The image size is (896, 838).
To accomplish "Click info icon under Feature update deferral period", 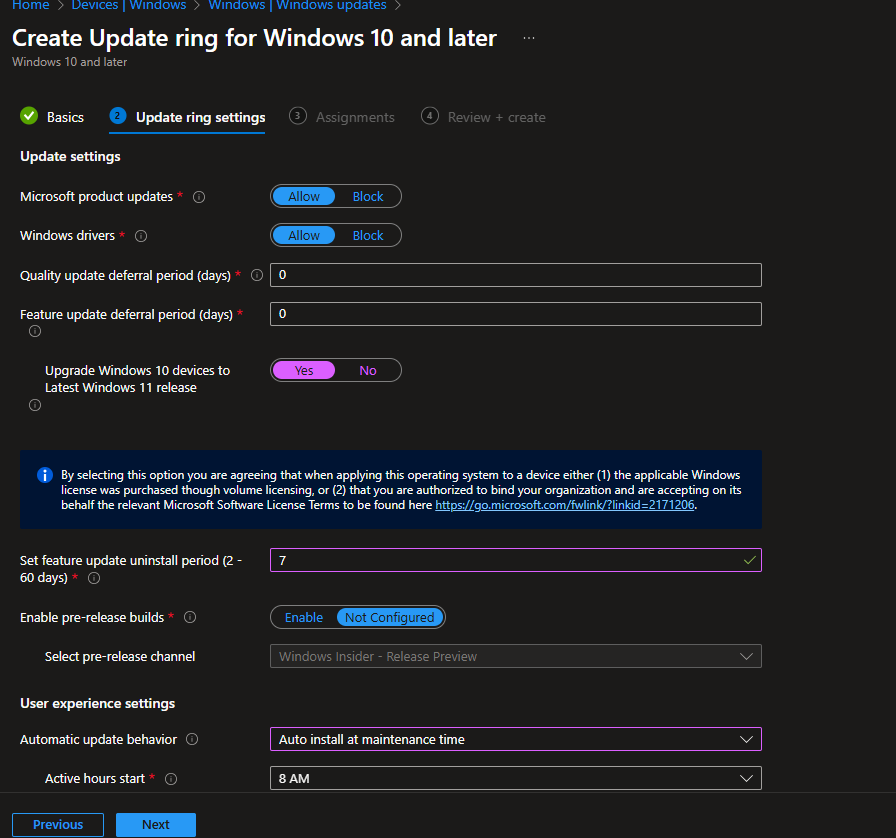I will pos(35,331).
